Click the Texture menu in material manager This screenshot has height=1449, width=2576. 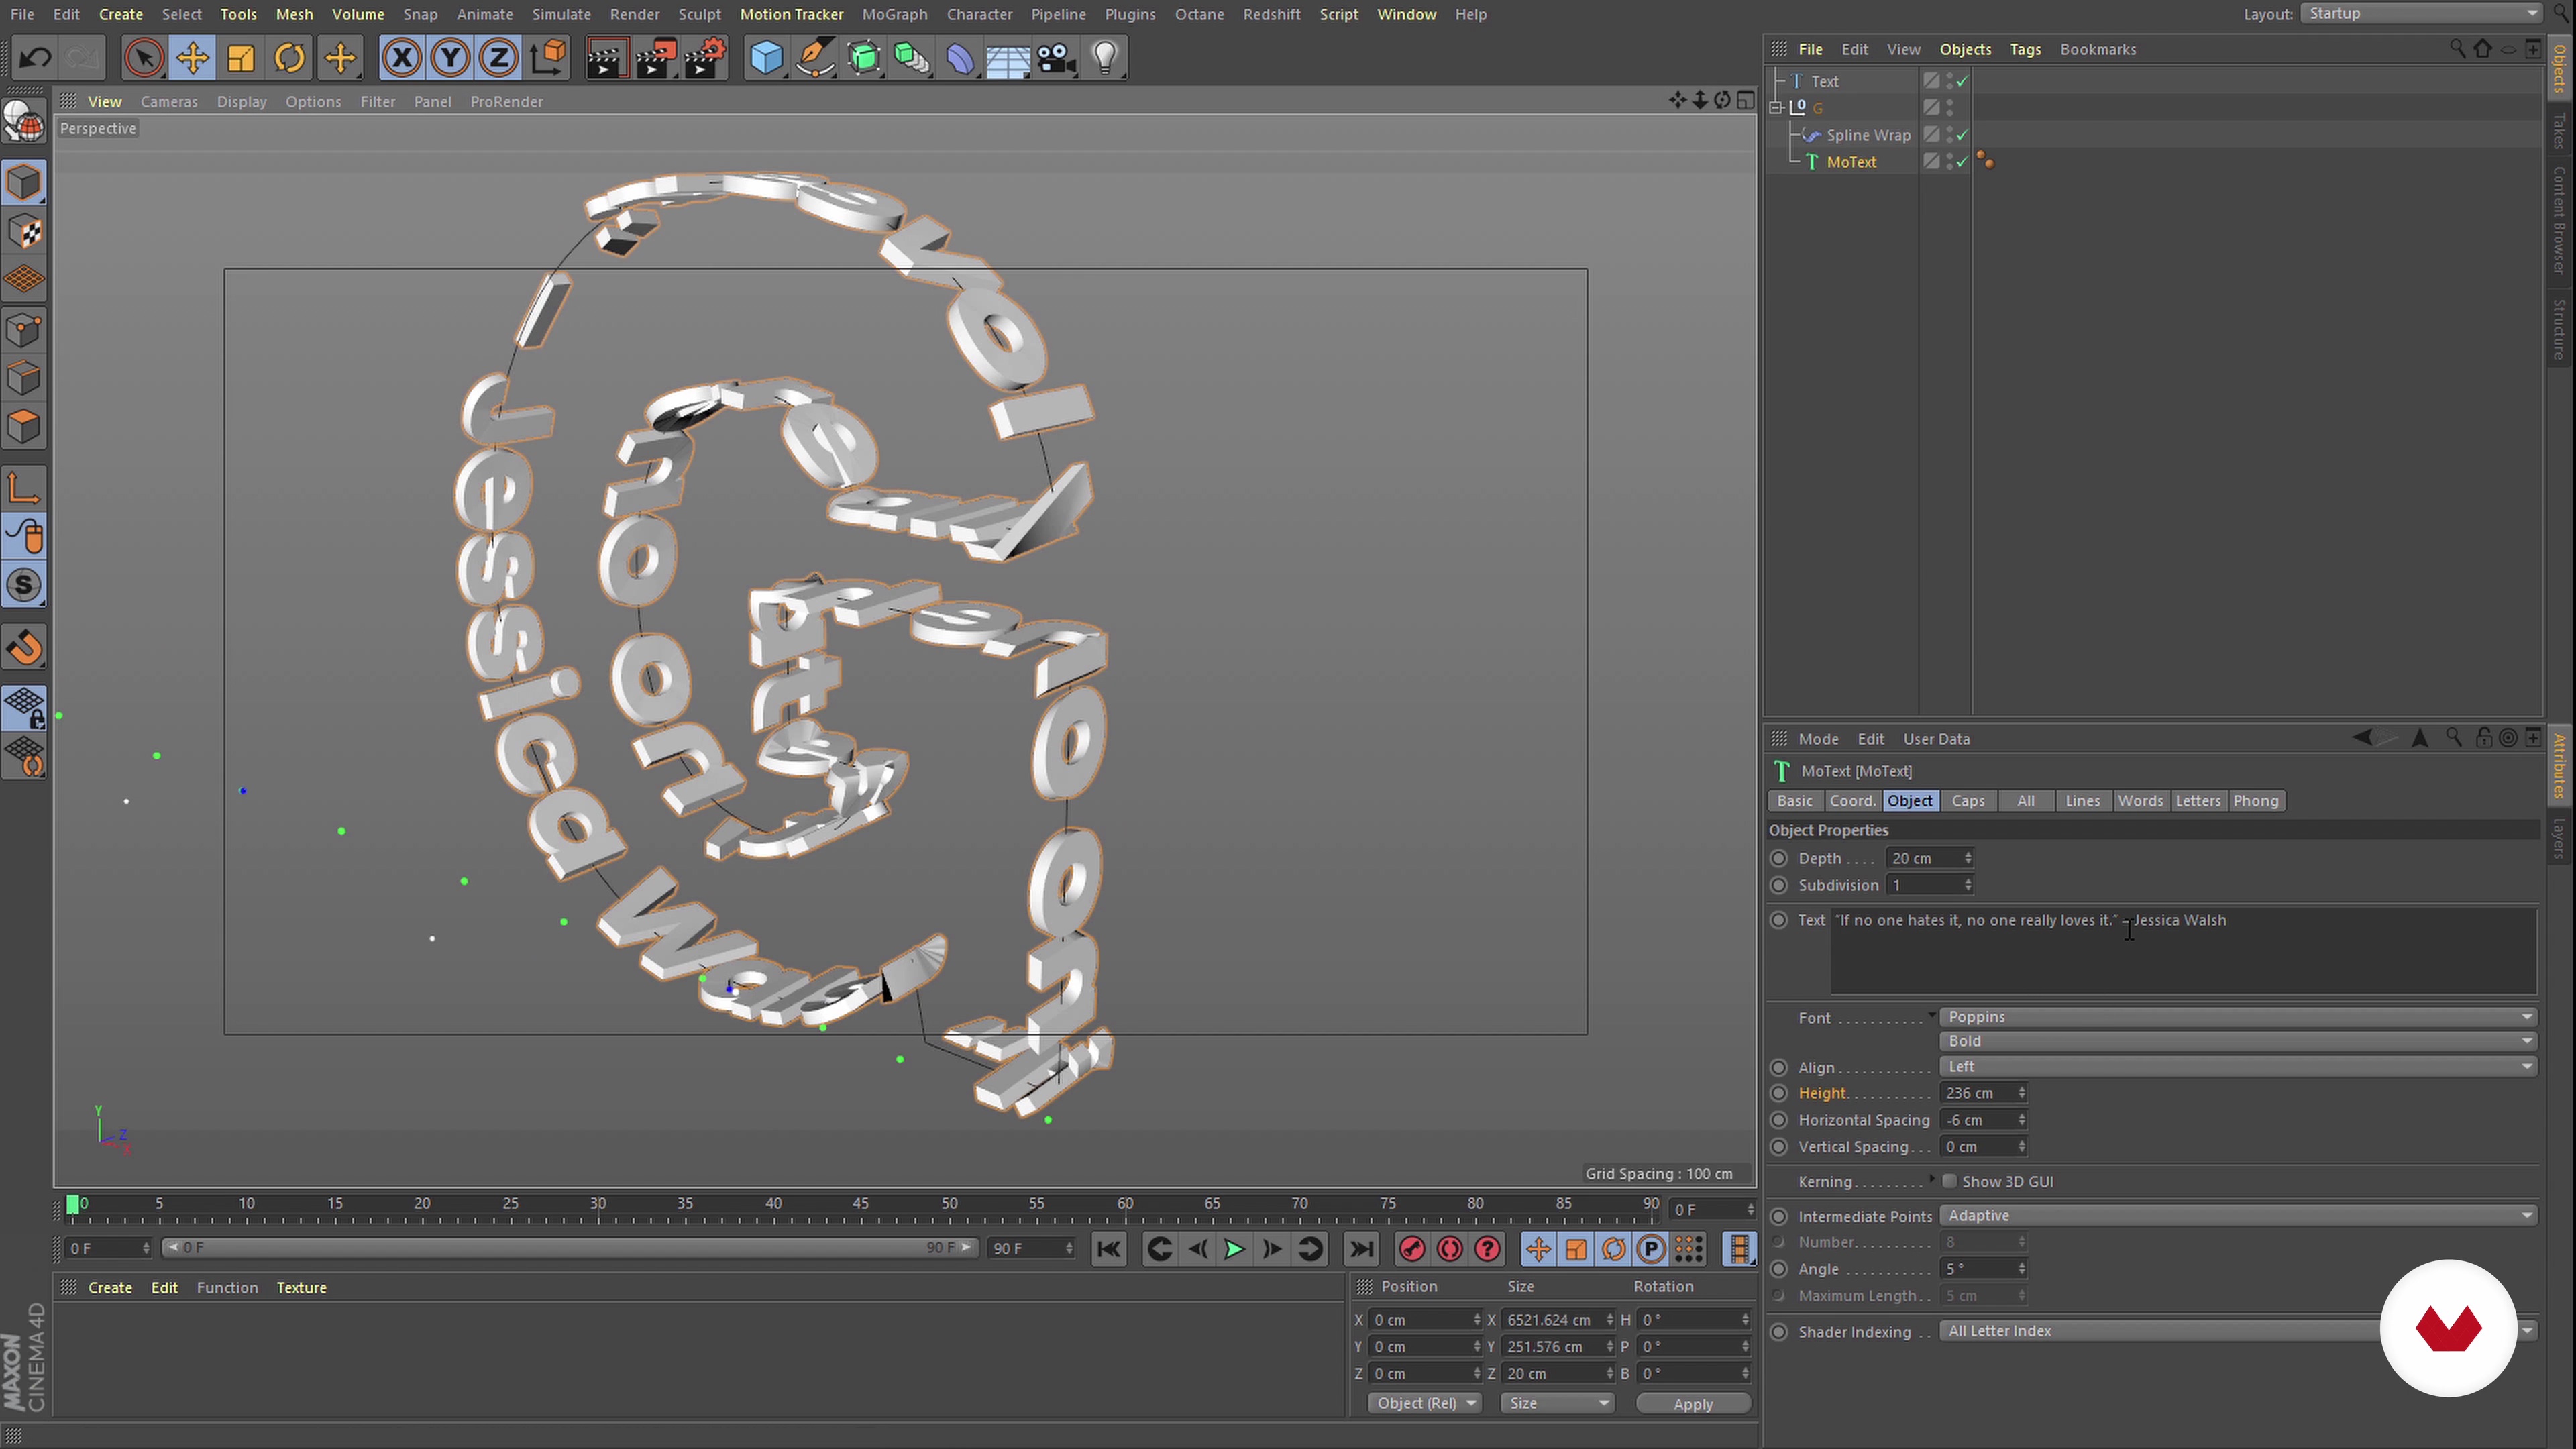point(301,1288)
